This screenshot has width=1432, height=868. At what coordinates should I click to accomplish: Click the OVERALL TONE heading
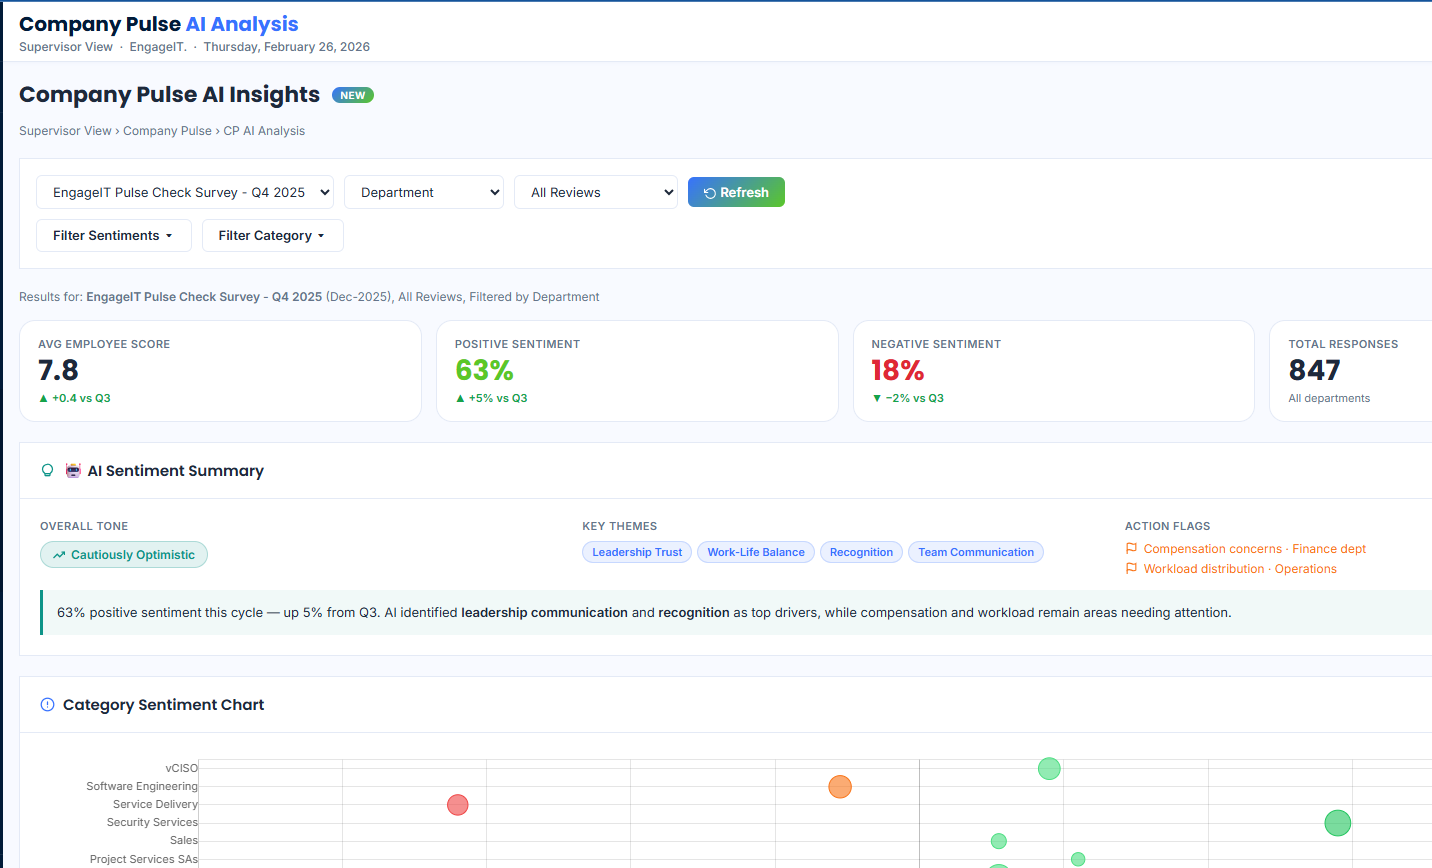click(x=84, y=526)
